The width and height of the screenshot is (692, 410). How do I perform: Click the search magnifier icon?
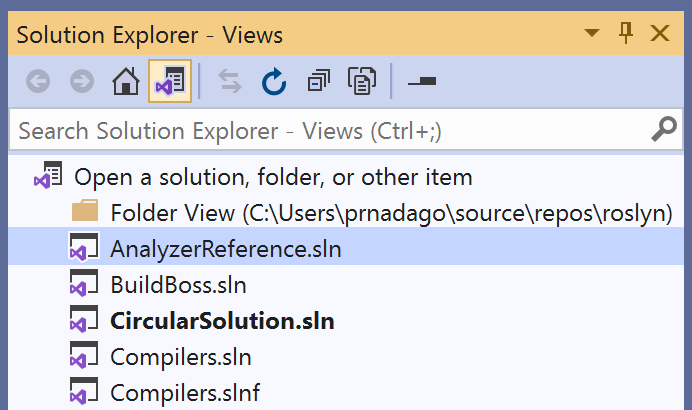tap(664, 130)
